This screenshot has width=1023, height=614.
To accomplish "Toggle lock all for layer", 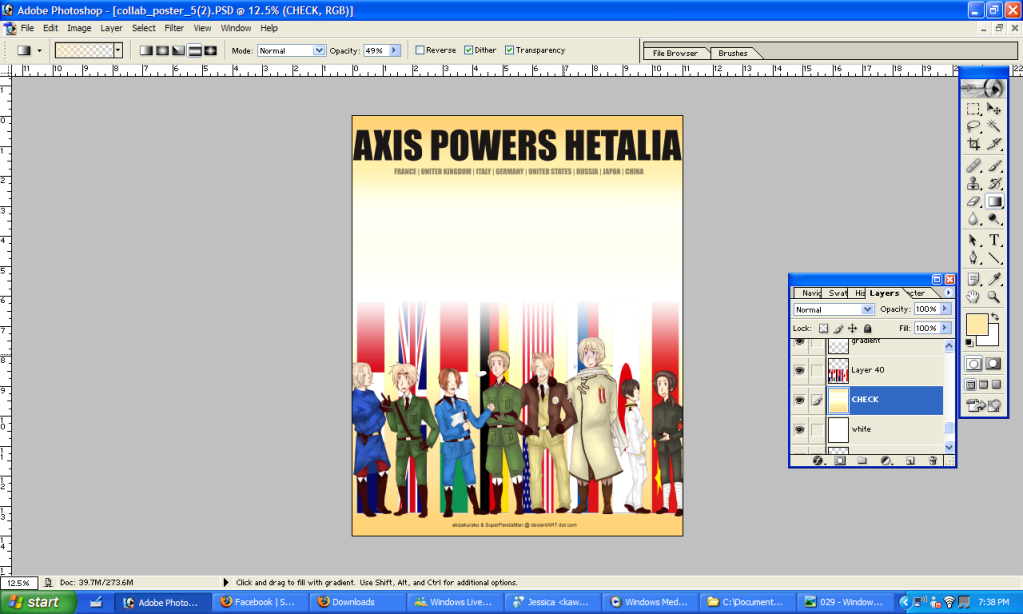I will 868,328.
